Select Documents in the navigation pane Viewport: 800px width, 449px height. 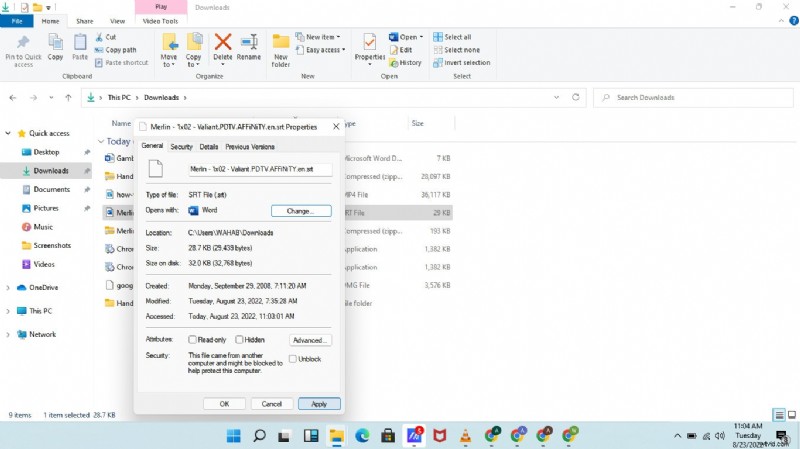(51, 189)
